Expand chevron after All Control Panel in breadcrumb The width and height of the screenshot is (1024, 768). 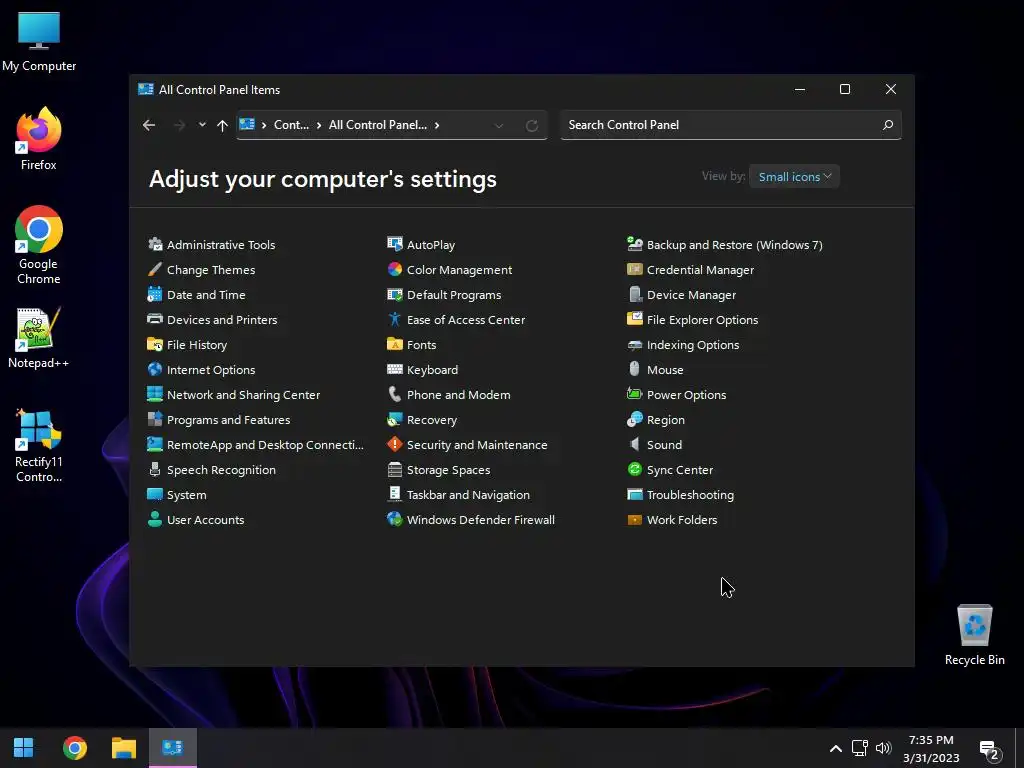[437, 125]
